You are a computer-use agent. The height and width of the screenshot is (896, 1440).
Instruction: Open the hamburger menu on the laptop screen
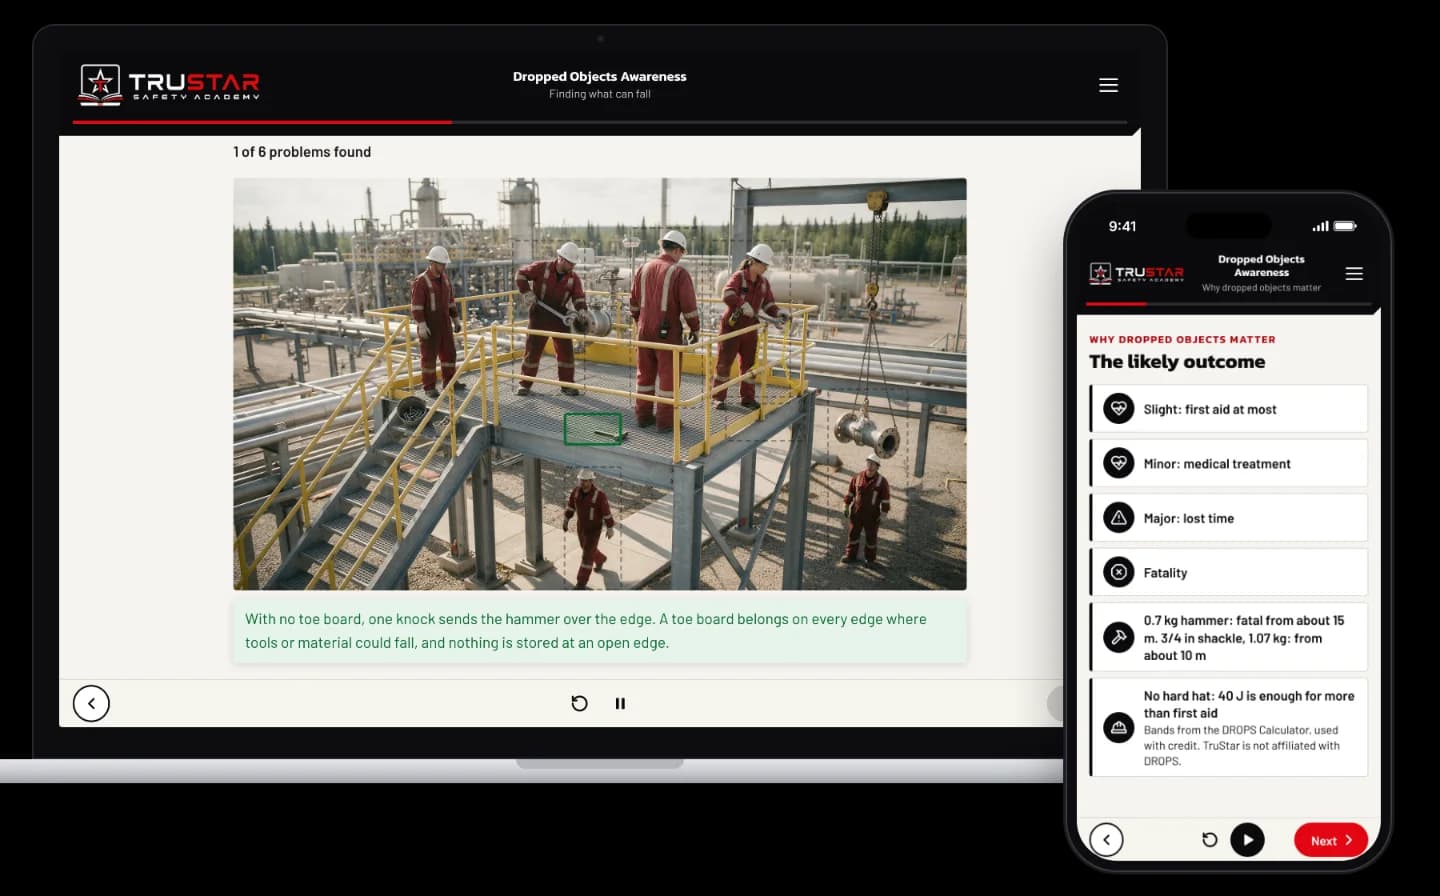(x=1108, y=85)
